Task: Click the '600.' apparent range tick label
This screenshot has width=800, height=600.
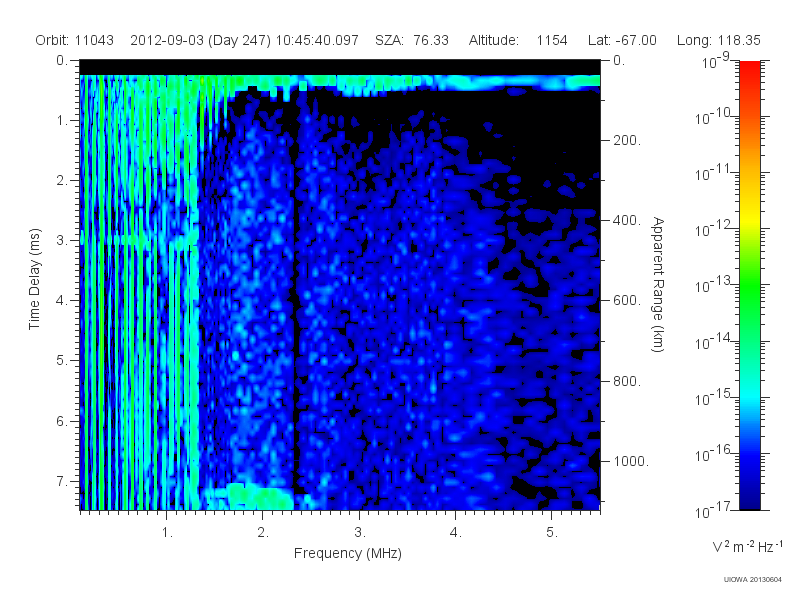Action: 627,301
